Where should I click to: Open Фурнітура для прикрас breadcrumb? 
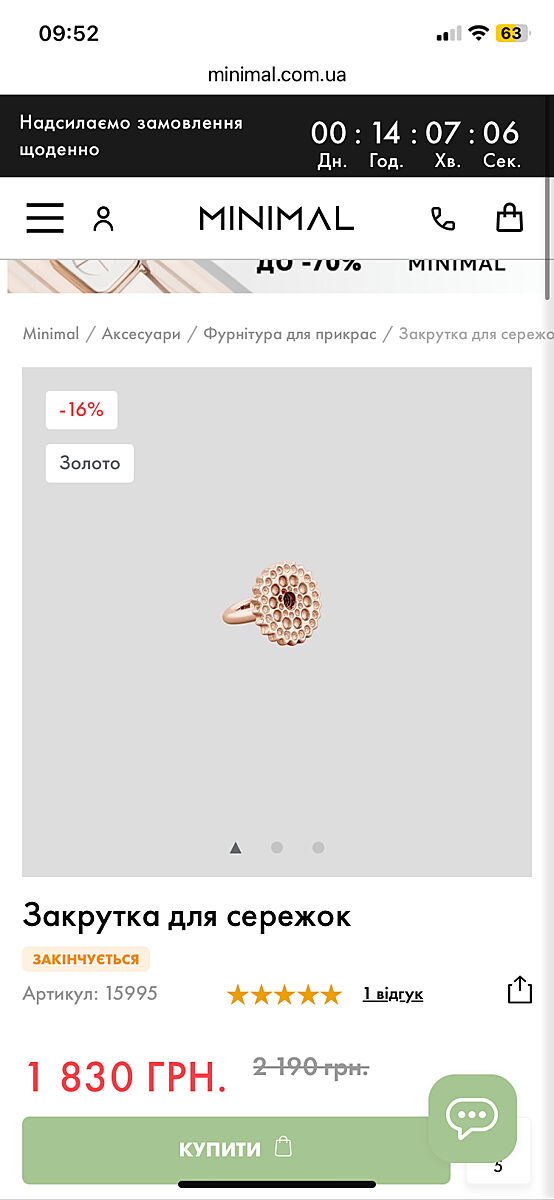tap(290, 334)
